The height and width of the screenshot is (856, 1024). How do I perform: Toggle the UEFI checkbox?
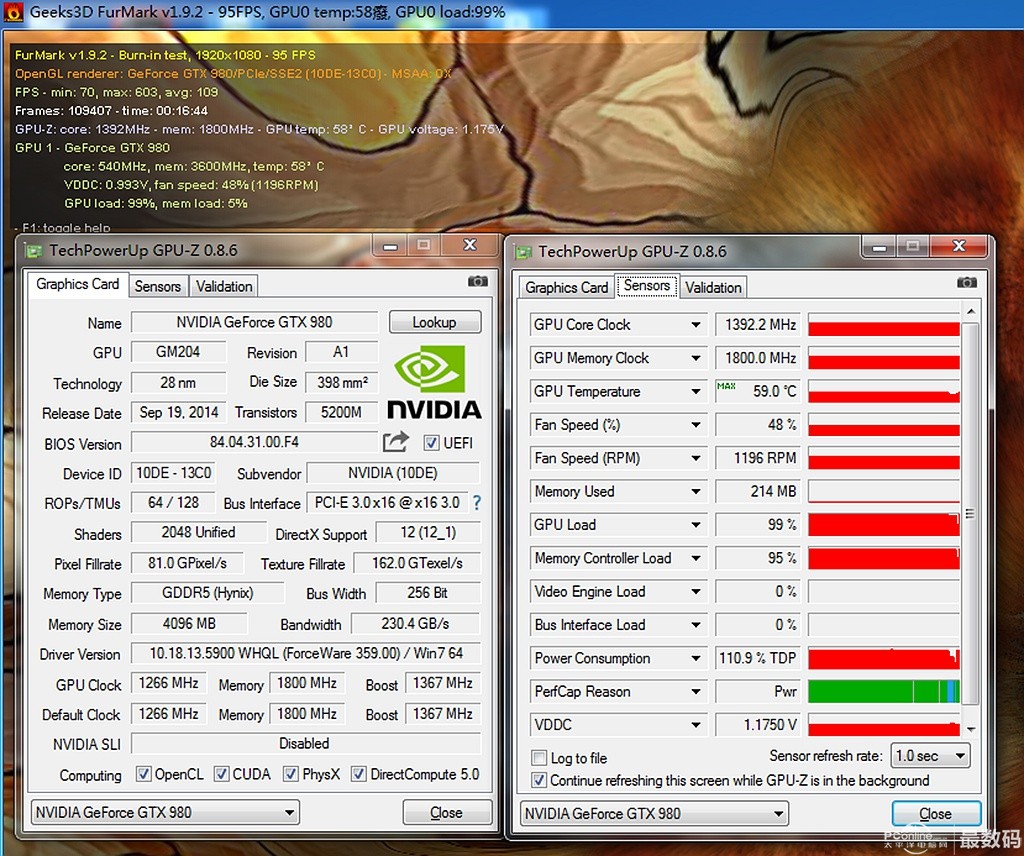click(431, 443)
